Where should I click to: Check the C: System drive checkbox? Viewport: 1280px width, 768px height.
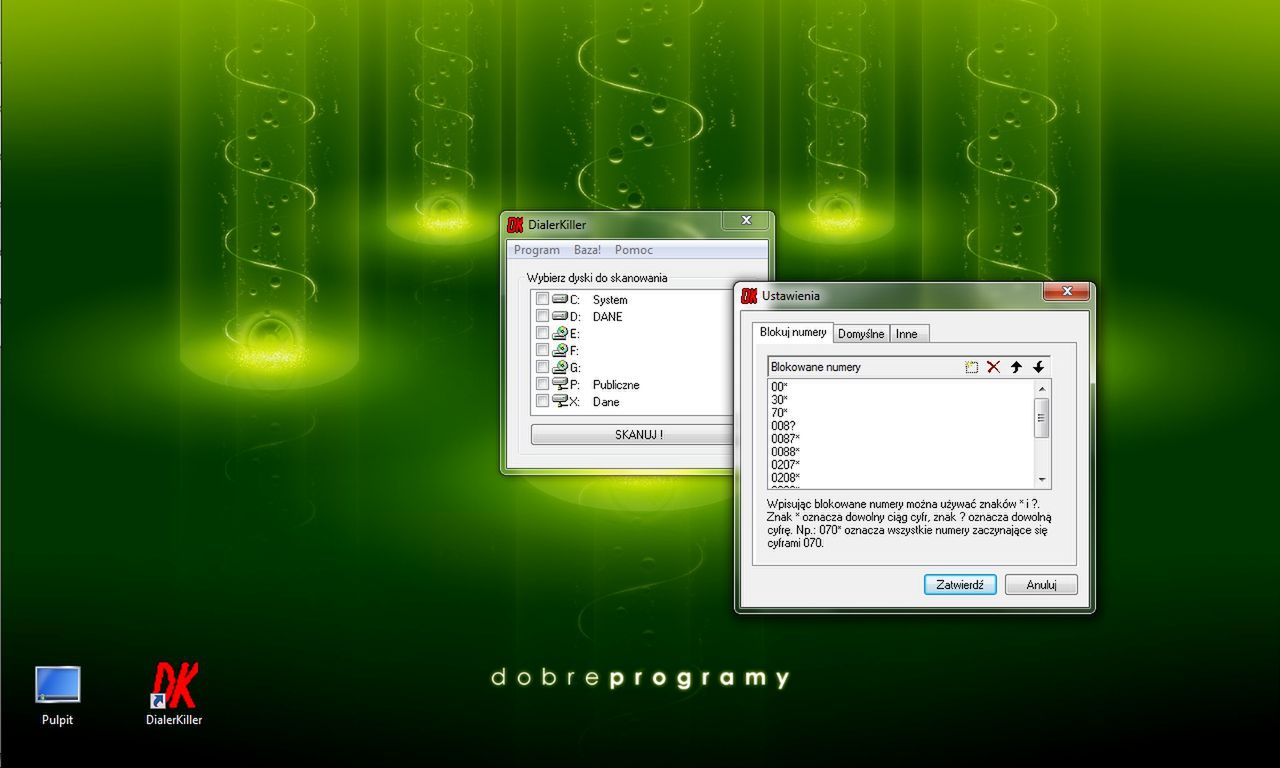(542, 299)
